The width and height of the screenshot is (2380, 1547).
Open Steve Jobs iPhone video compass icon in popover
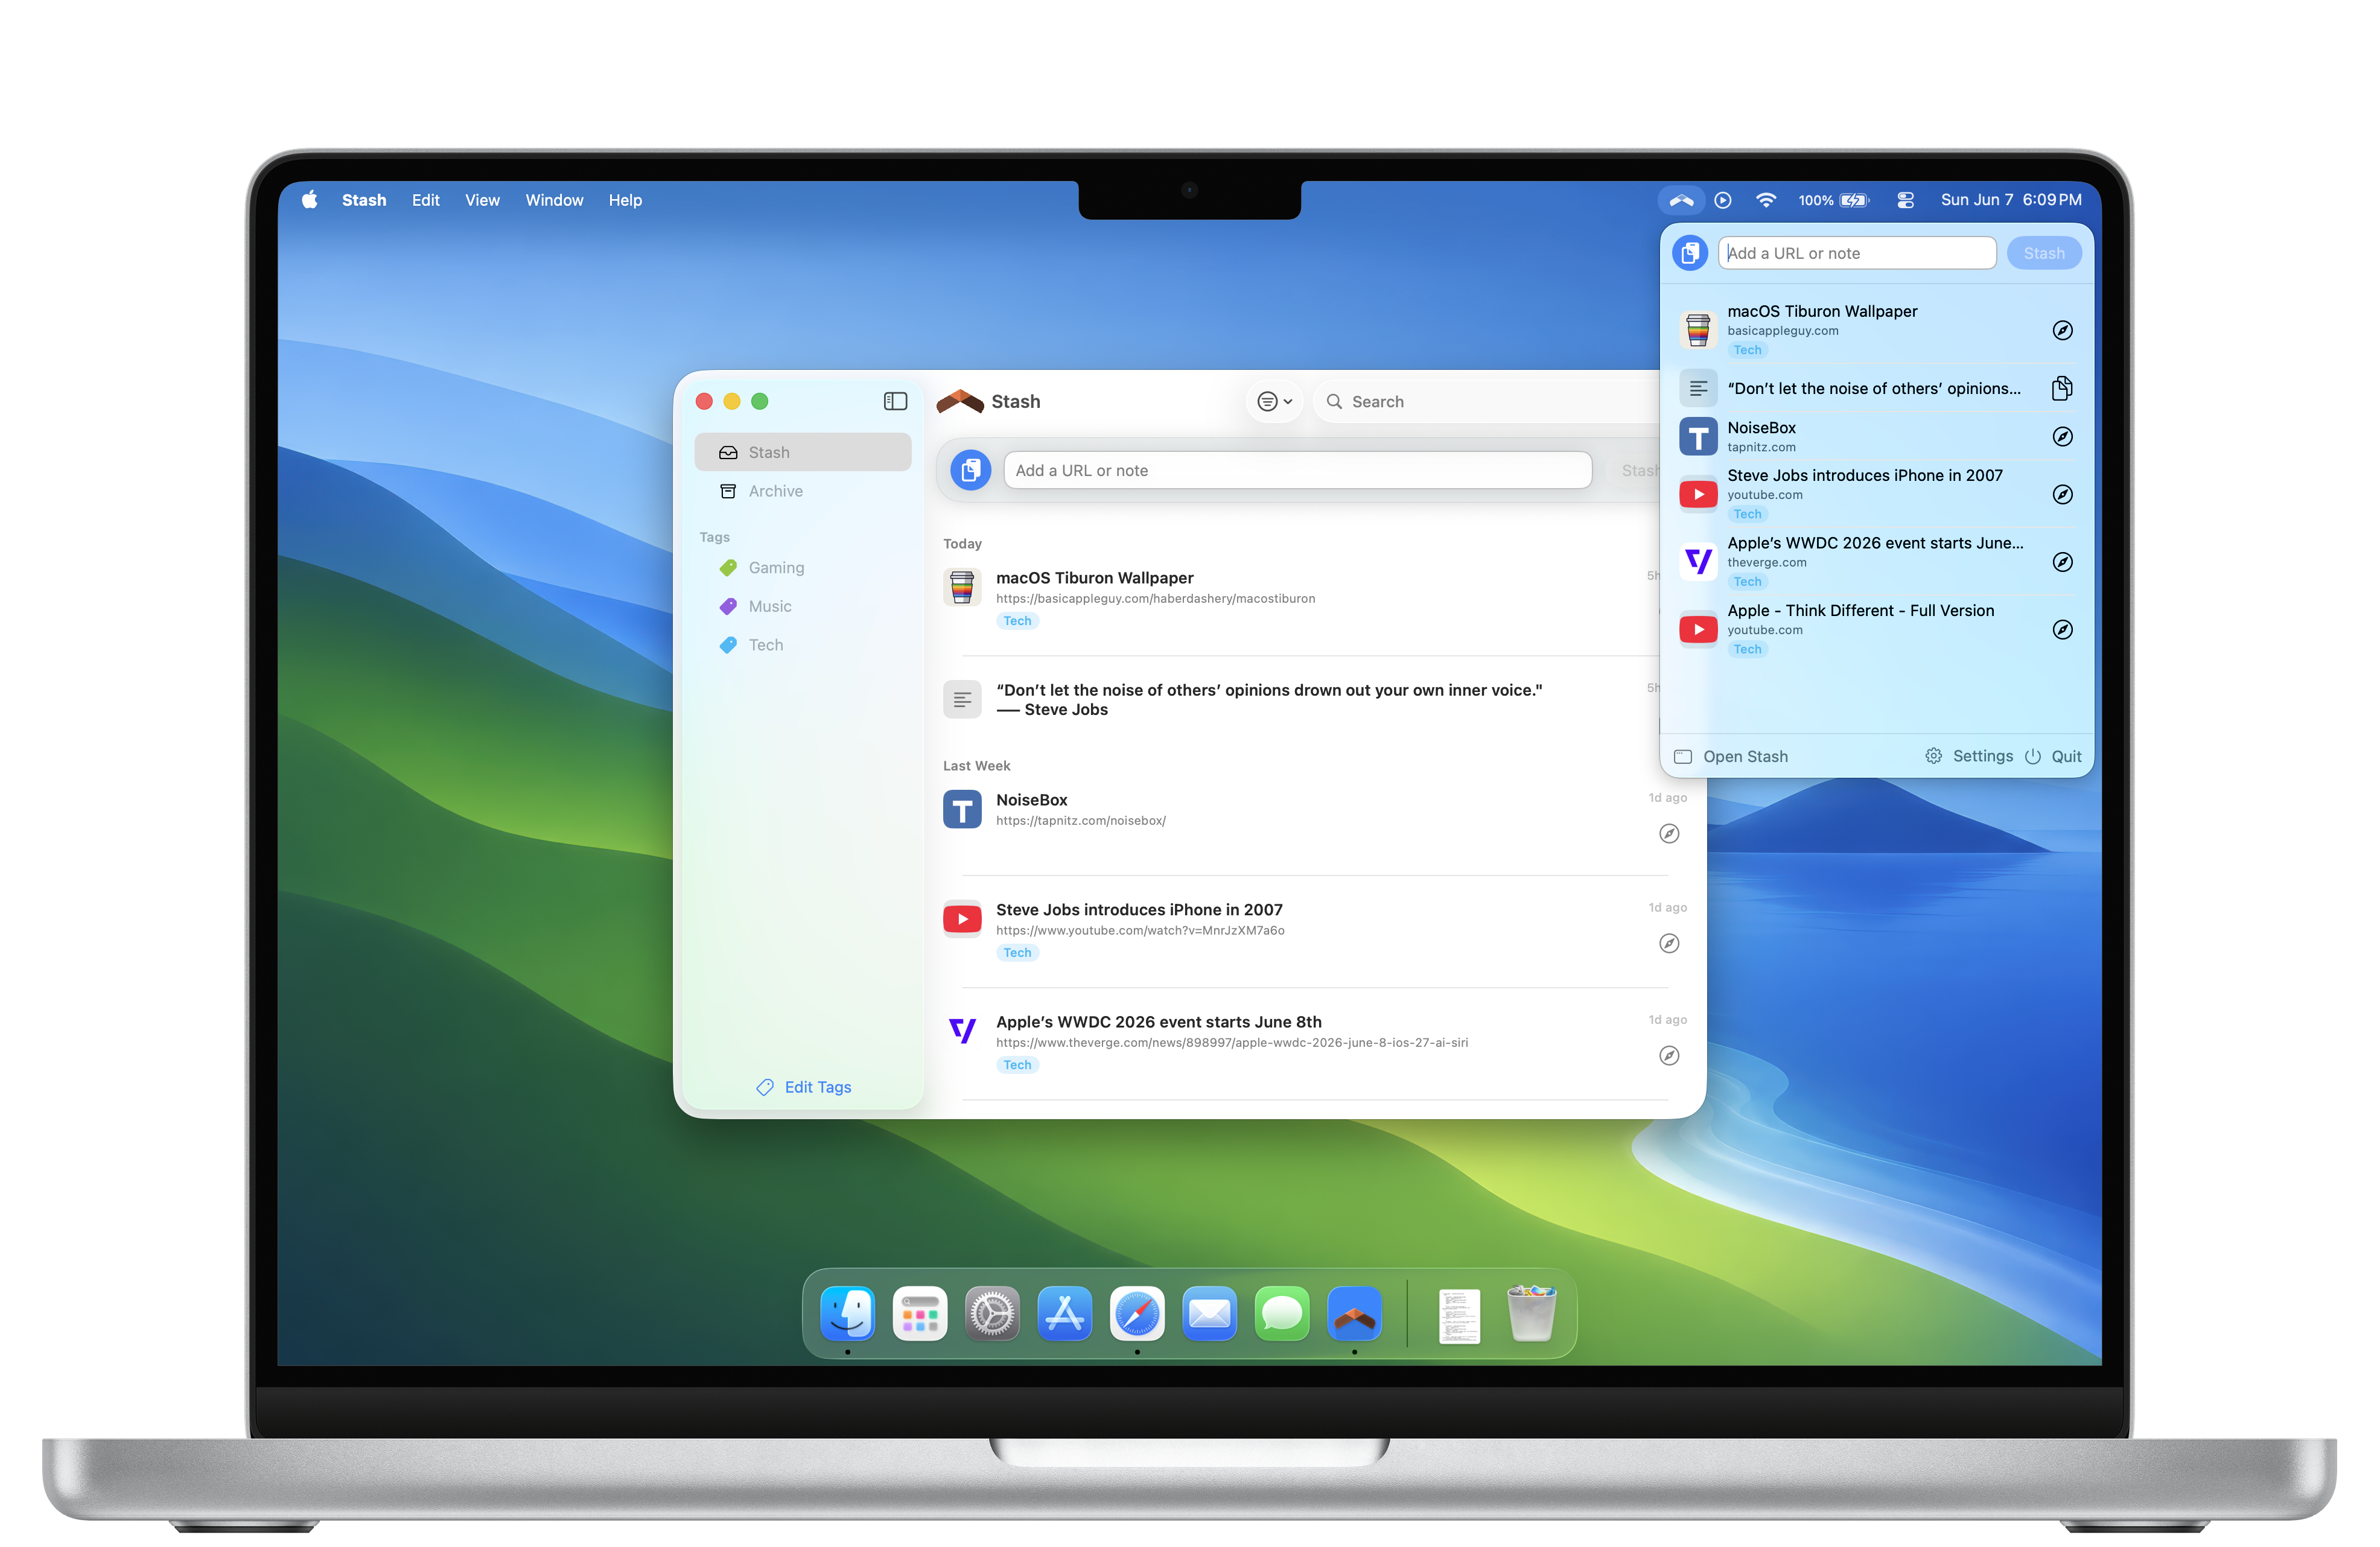(2062, 494)
